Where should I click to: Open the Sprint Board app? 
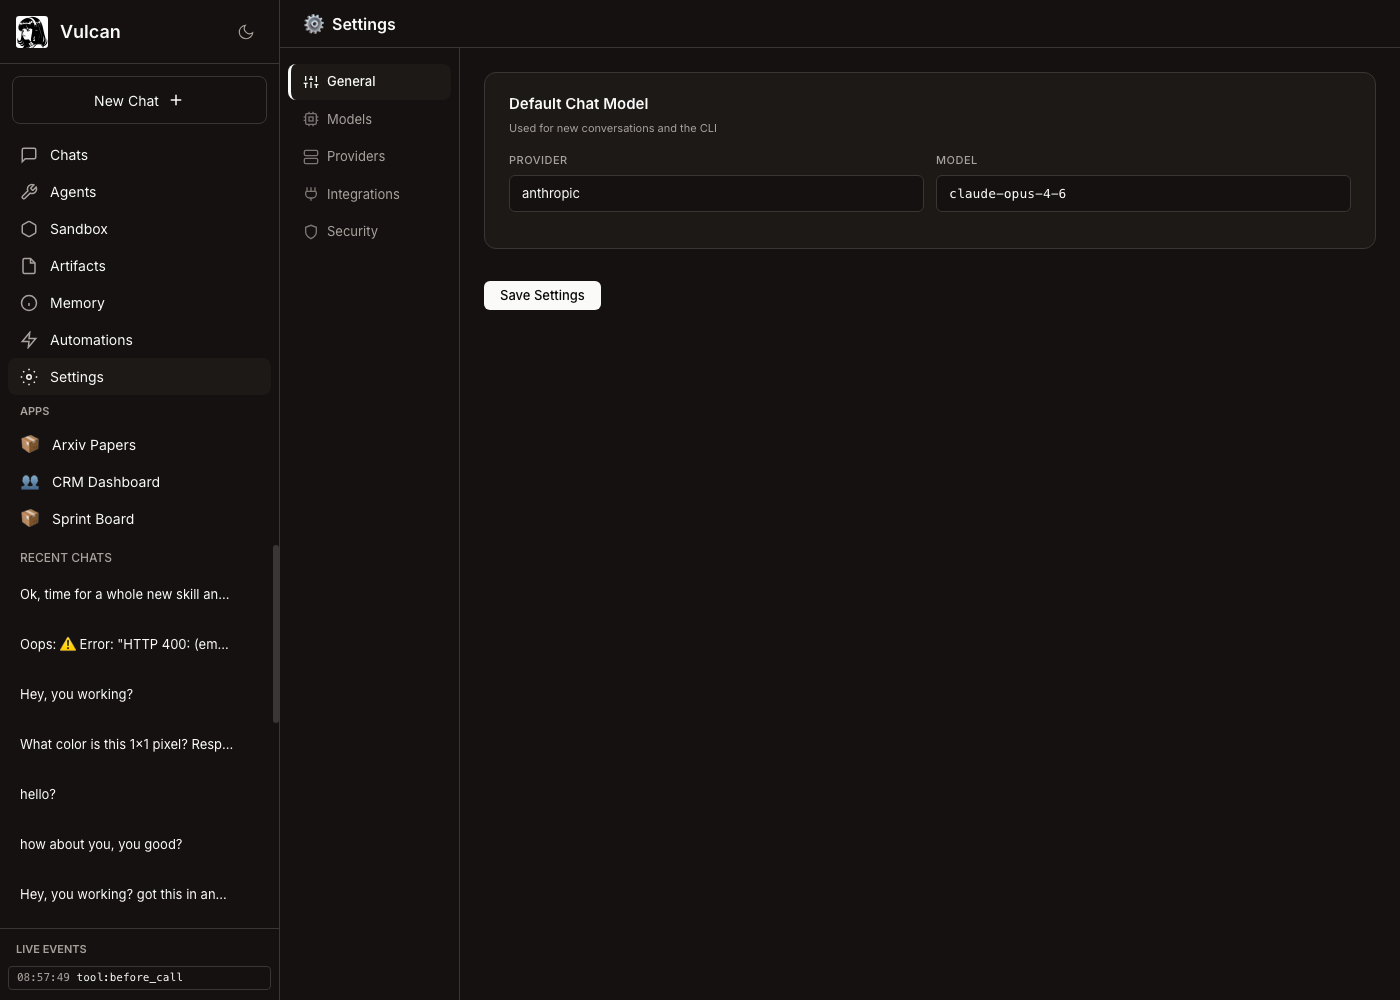tap(92, 519)
